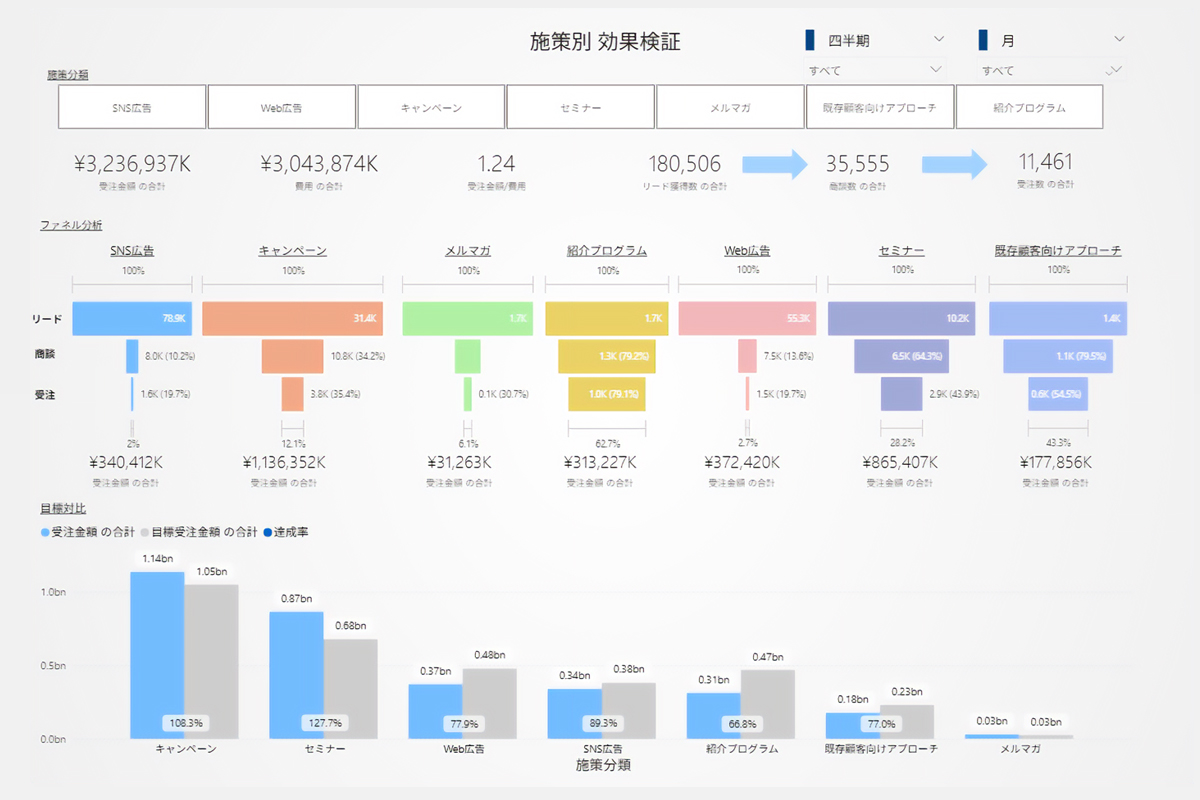
Task: Filter by セミナー slicer tile
Action: click(580, 107)
